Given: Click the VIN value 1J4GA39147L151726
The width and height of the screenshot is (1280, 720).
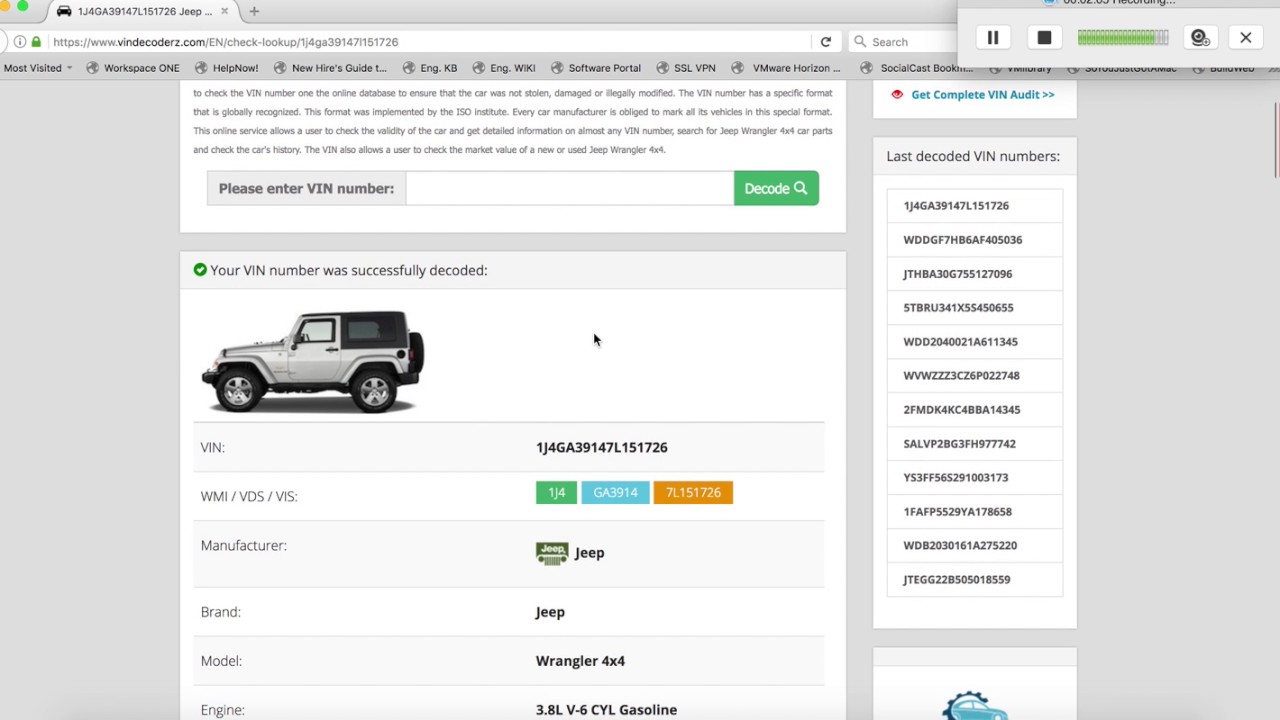Looking at the screenshot, I should click(601, 447).
